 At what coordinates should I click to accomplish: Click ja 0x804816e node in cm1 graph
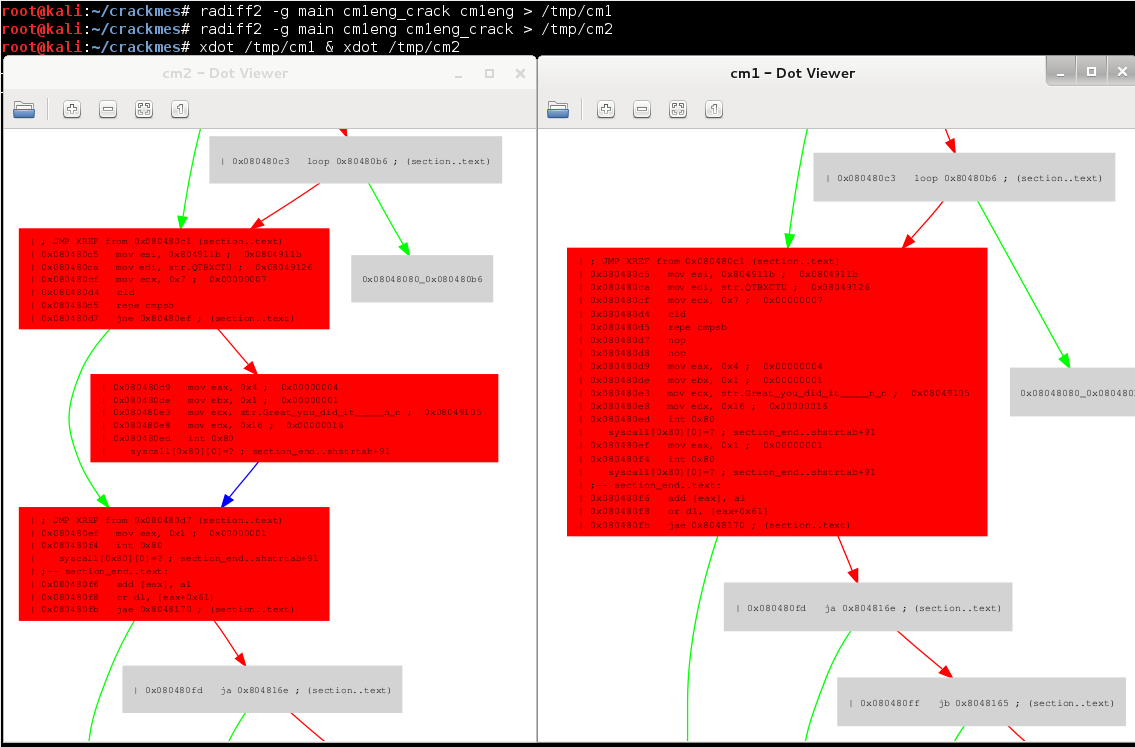[868, 607]
